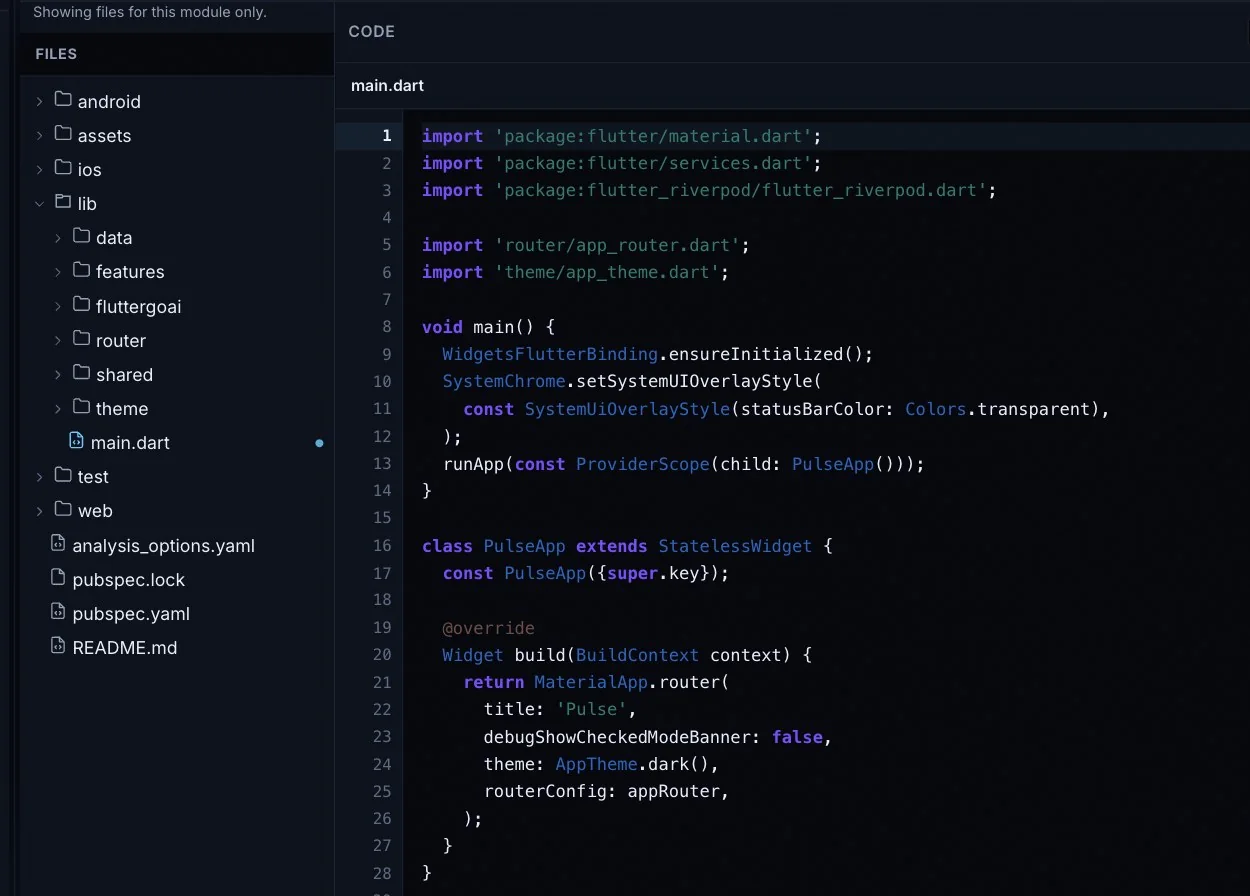Expand the assets folder chevron

[39, 135]
